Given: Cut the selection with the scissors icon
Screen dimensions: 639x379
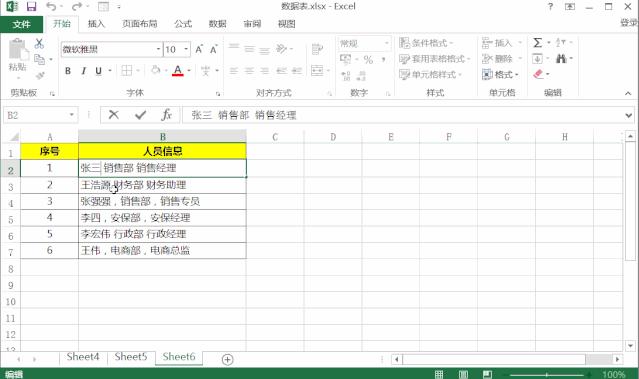Looking at the screenshot, I should [x=39, y=43].
